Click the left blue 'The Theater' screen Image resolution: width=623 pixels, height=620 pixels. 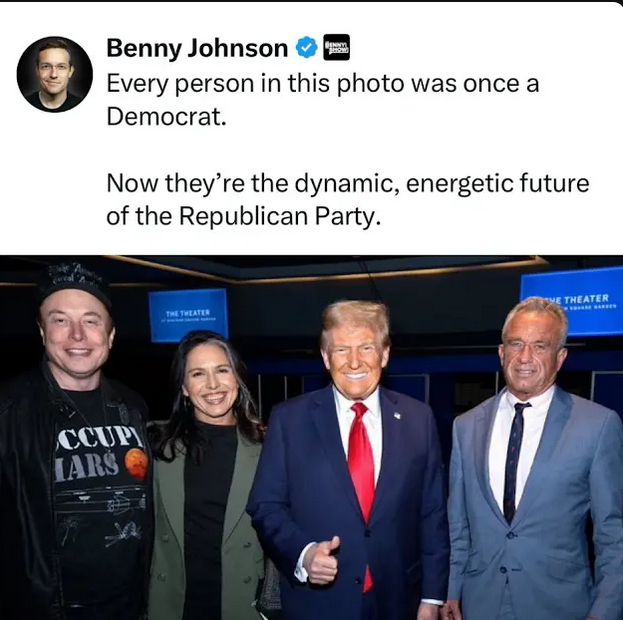(x=188, y=314)
